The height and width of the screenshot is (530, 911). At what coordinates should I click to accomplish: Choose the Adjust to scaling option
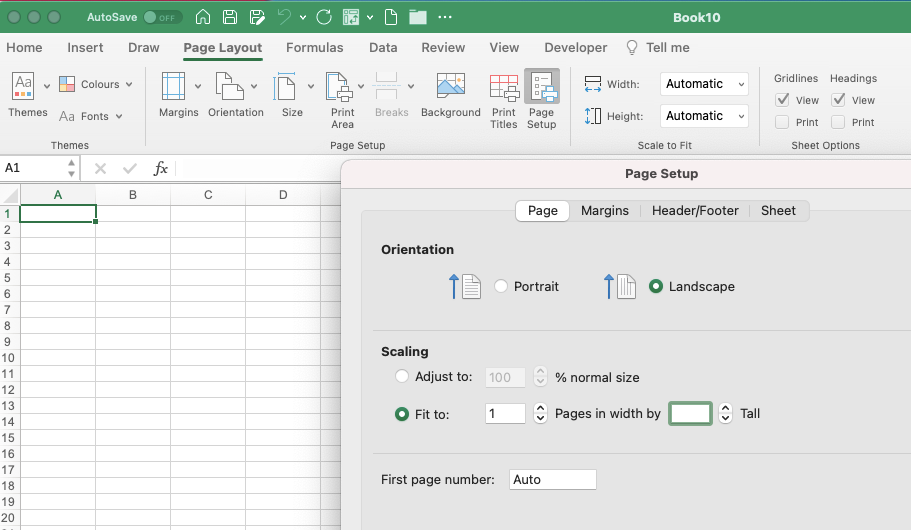[x=401, y=376]
